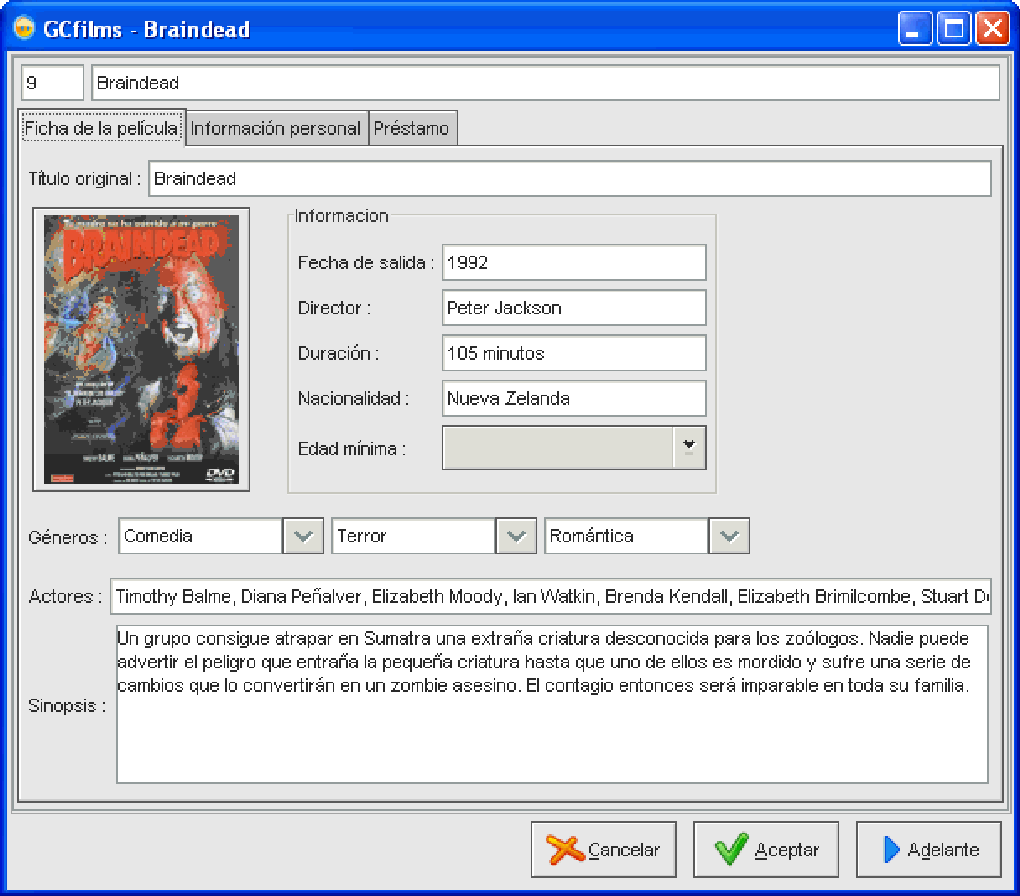
Task: Switch to the Información personal tab
Action: click(276, 128)
